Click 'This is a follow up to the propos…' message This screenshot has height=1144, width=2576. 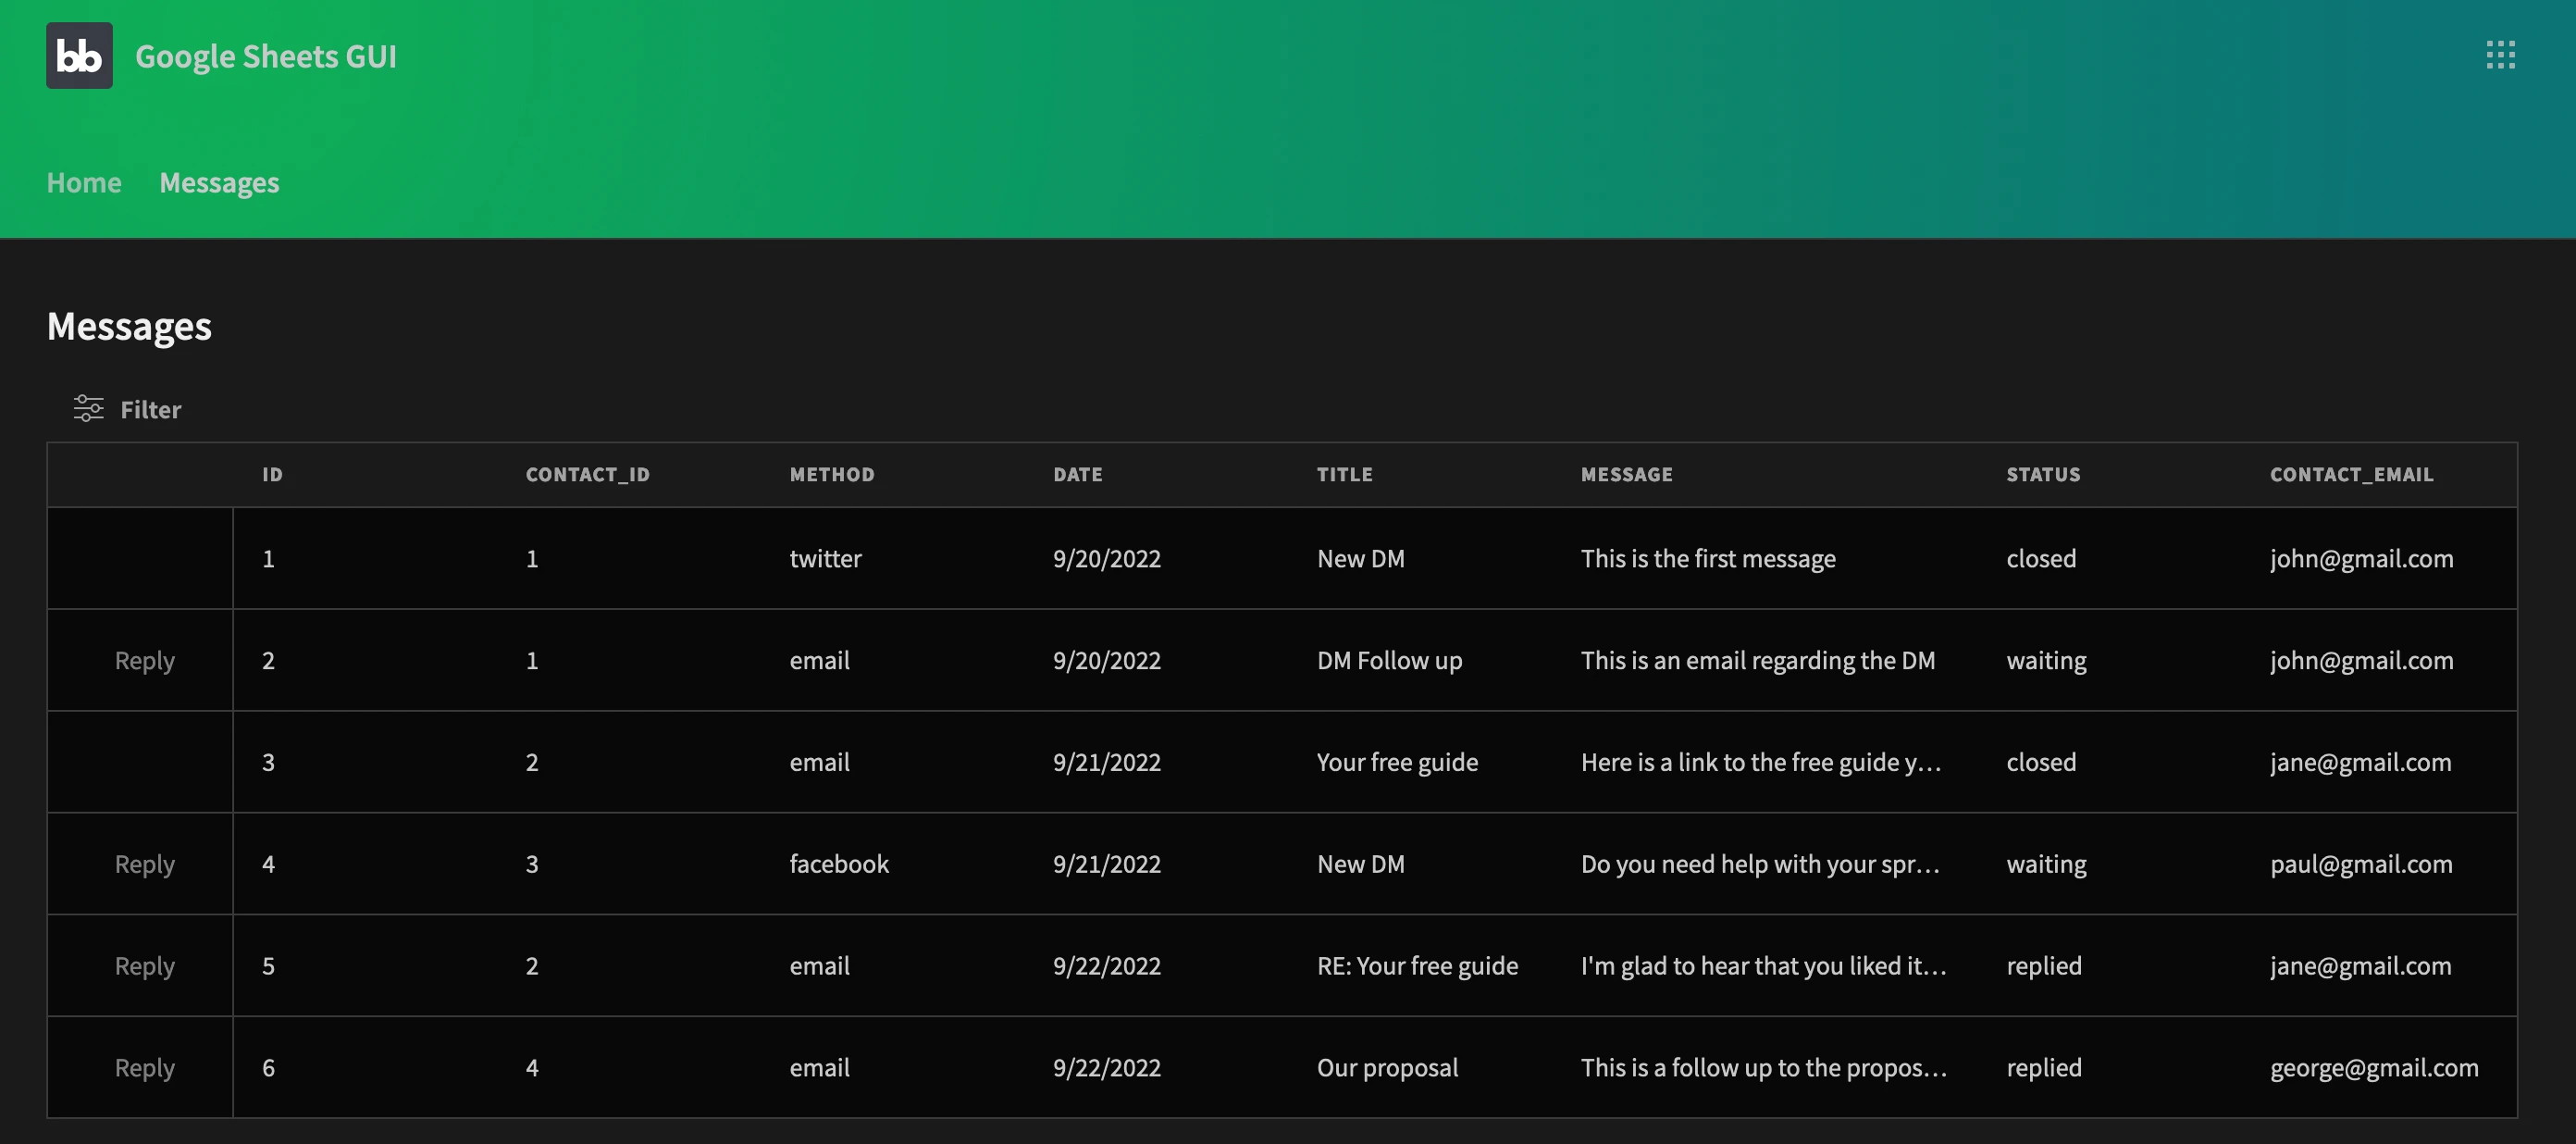tap(1764, 1067)
